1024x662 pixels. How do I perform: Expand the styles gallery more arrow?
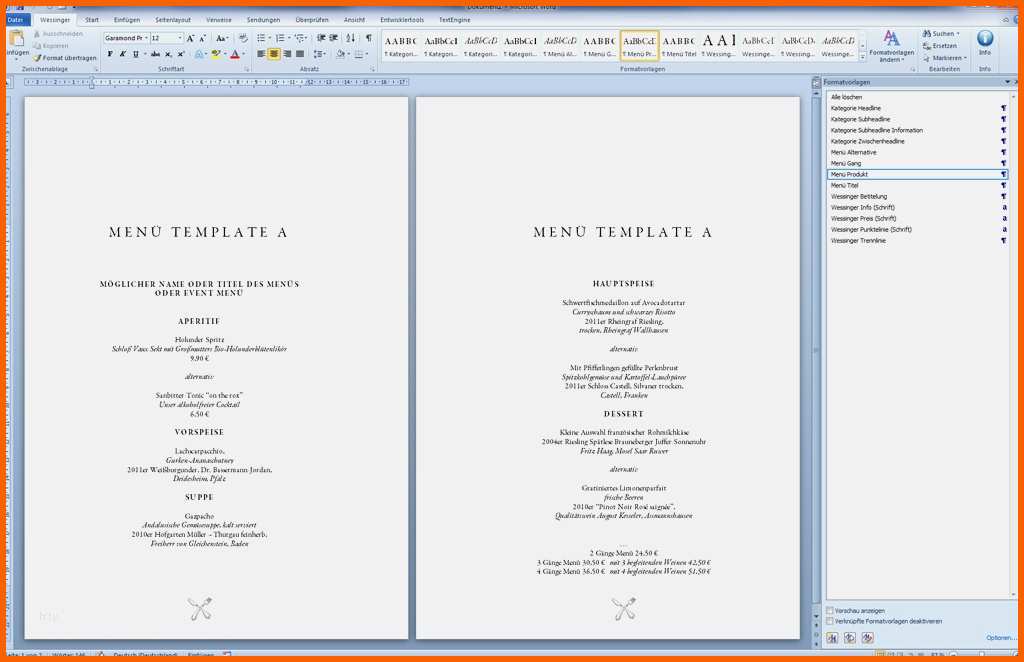(x=861, y=57)
